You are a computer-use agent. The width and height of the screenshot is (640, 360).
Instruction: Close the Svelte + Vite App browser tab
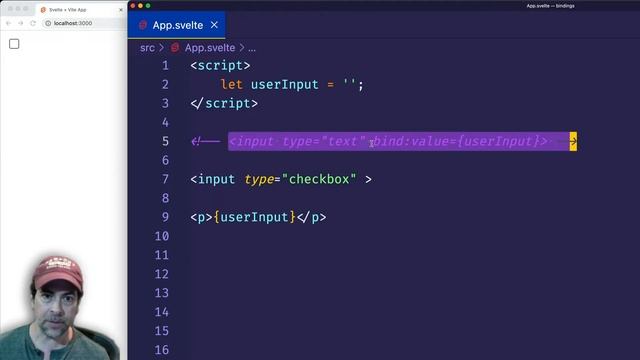[x=121, y=9]
